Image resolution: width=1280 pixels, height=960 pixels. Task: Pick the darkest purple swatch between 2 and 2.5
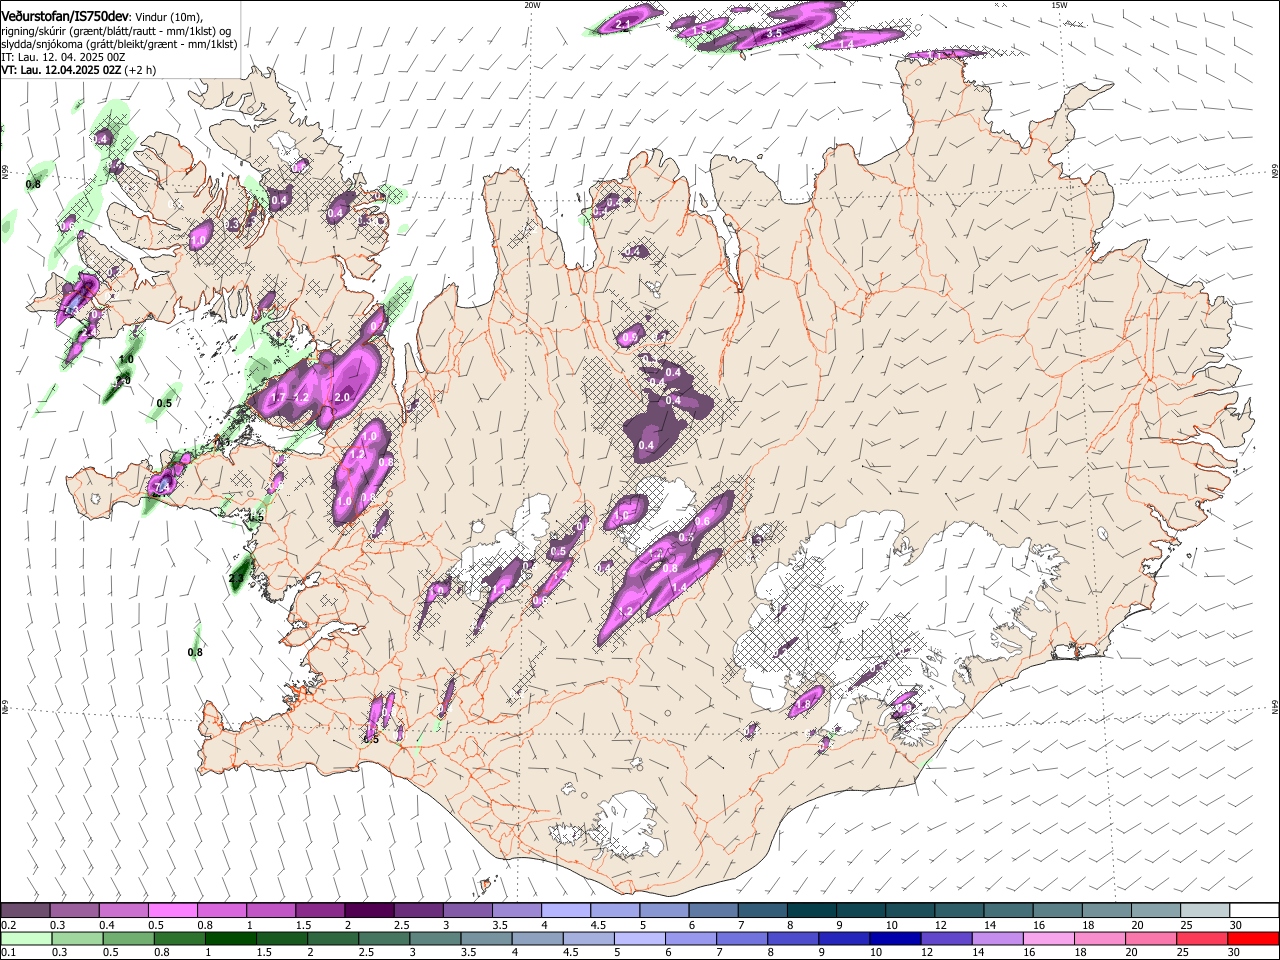(x=368, y=911)
